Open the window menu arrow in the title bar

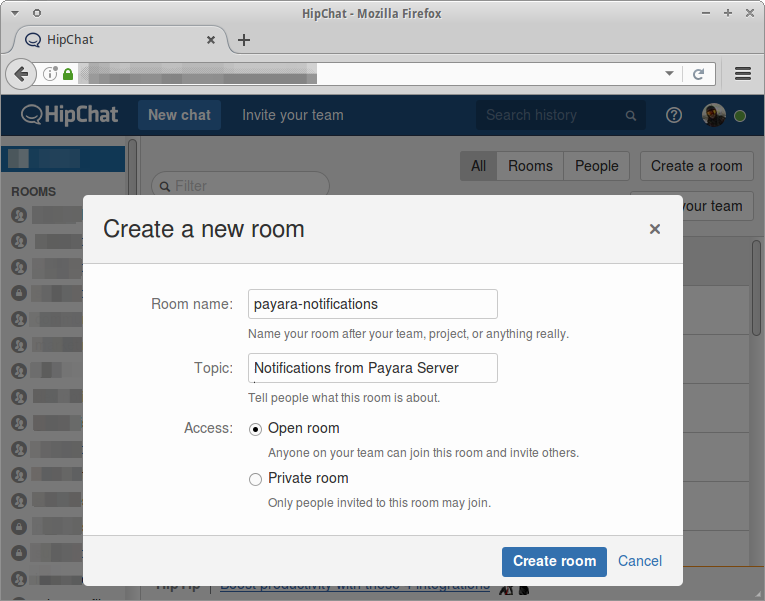(15, 13)
